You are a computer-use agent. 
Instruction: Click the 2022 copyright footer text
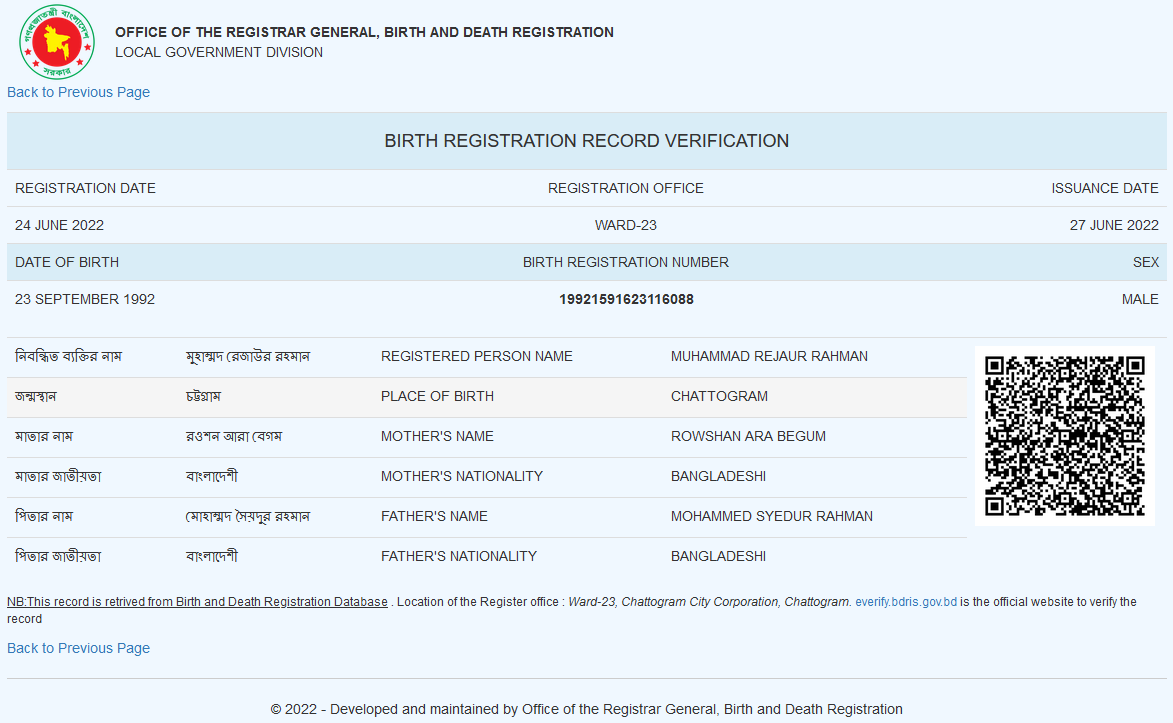tap(586, 709)
